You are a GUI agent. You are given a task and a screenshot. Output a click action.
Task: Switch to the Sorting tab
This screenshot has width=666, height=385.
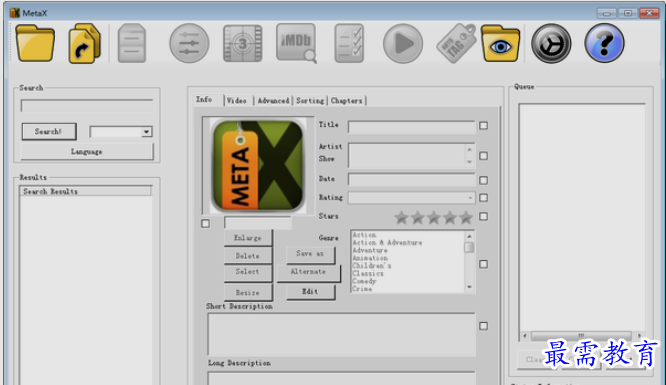(310, 101)
